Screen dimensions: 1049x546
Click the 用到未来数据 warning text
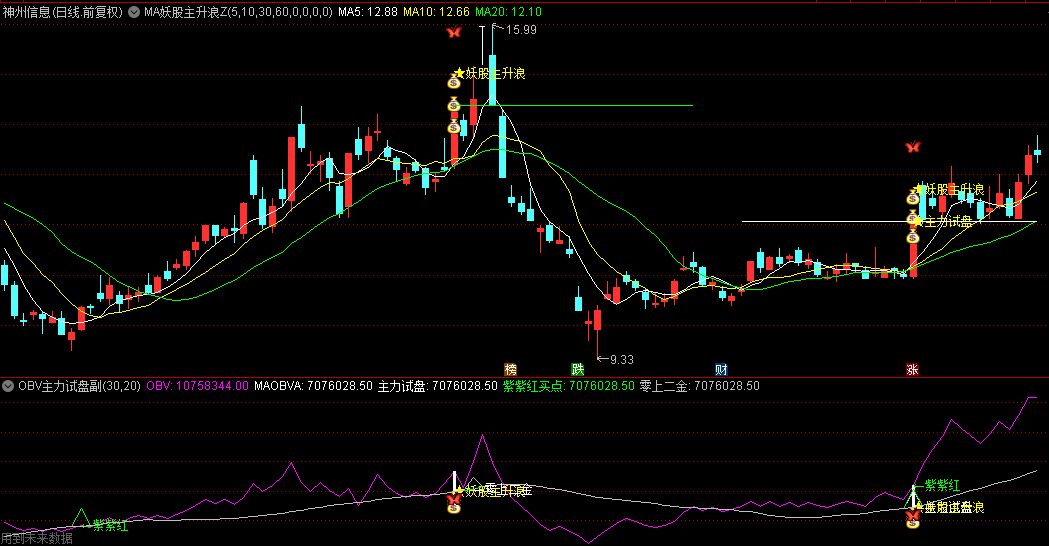37,538
